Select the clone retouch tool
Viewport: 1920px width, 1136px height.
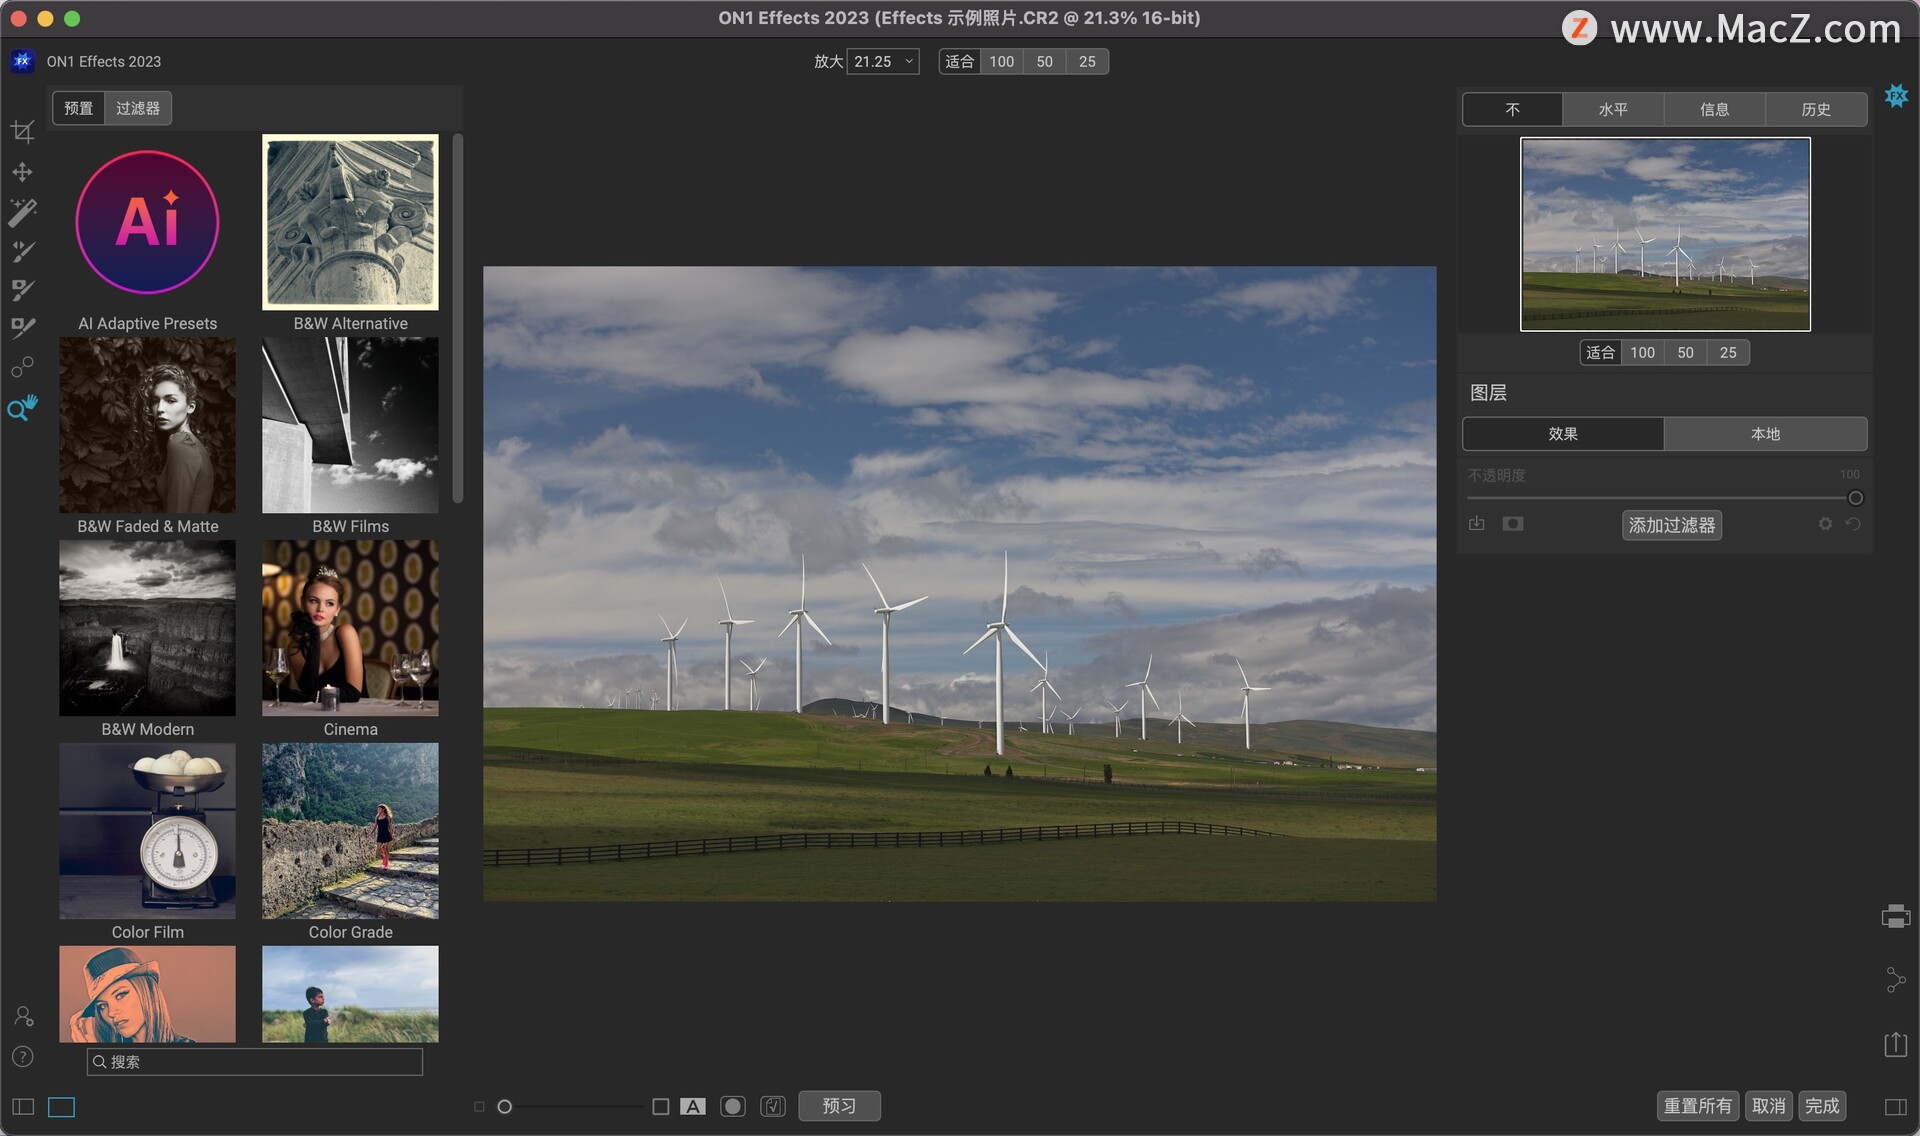(22, 367)
